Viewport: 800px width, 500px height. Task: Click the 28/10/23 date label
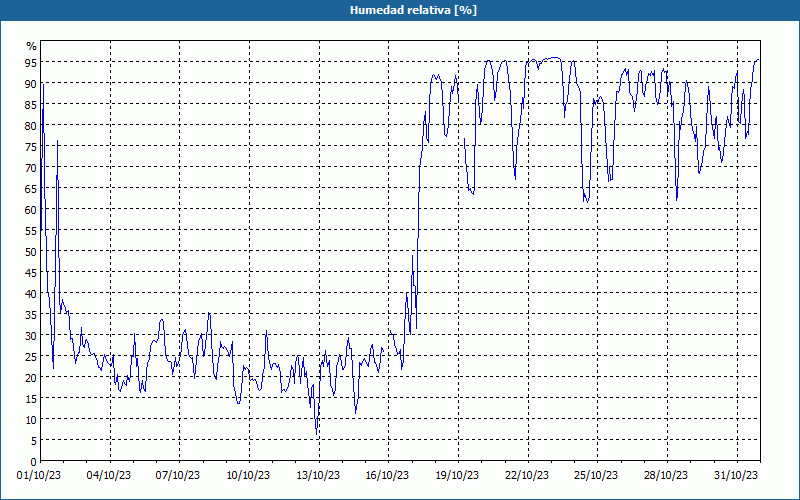(666, 475)
